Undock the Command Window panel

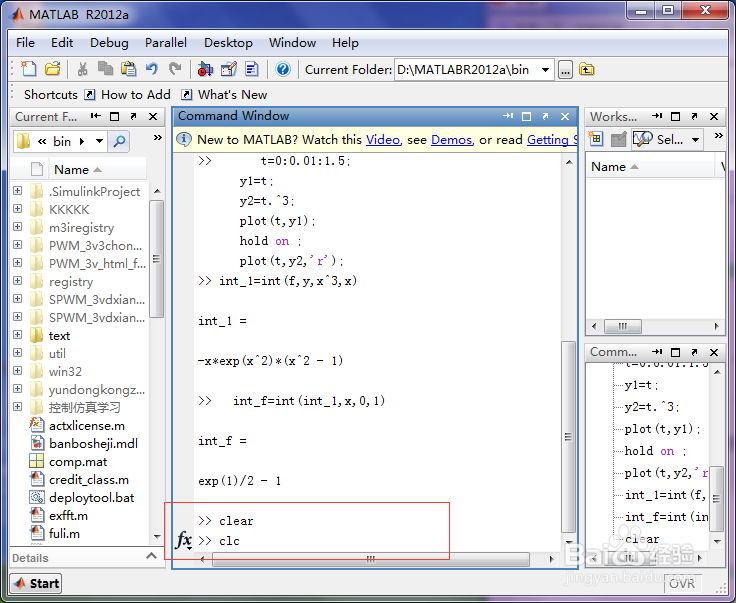pos(545,116)
